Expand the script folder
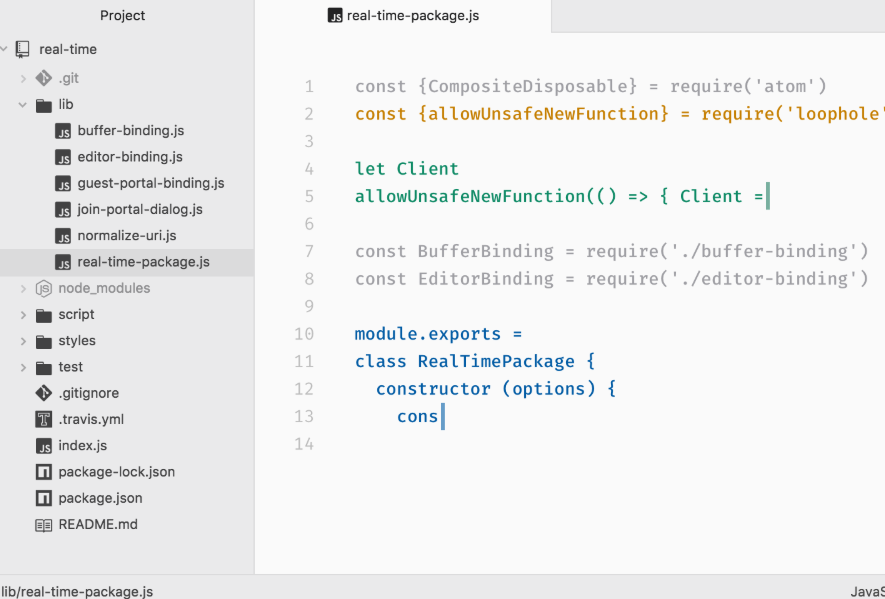The width and height of the screenshot is (885, 599). (x=23, y=315)
